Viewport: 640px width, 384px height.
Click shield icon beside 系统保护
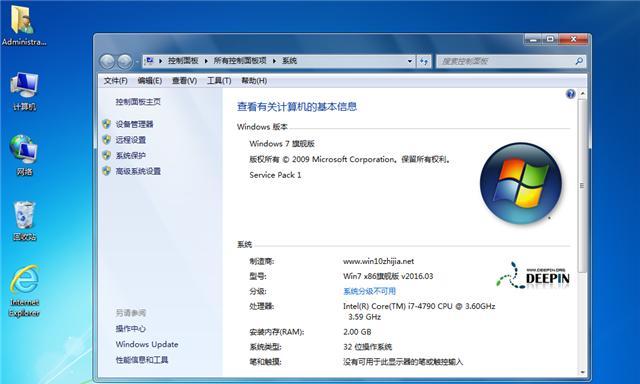pyautogui.click(x=107, y=155)
